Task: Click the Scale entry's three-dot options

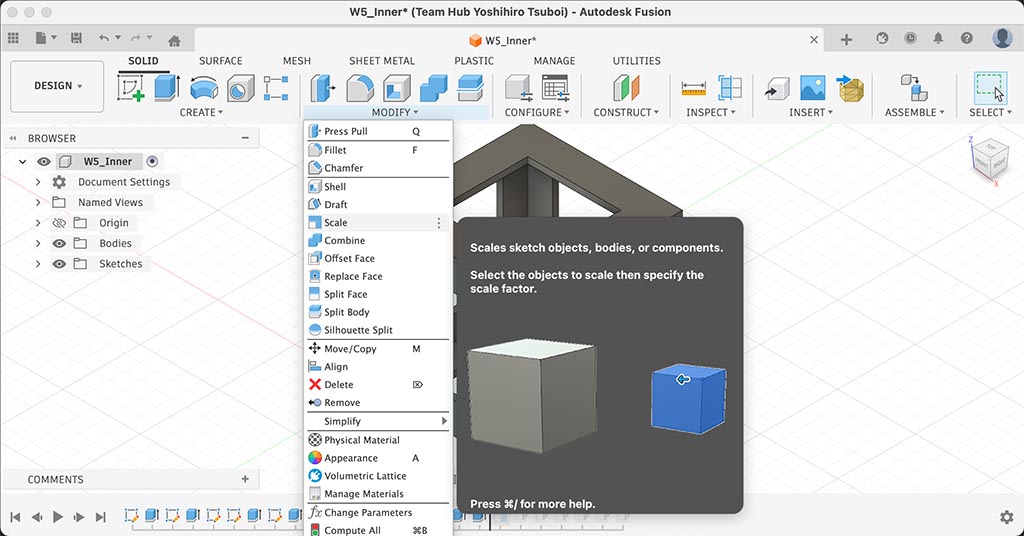Action: click(439, 223)
